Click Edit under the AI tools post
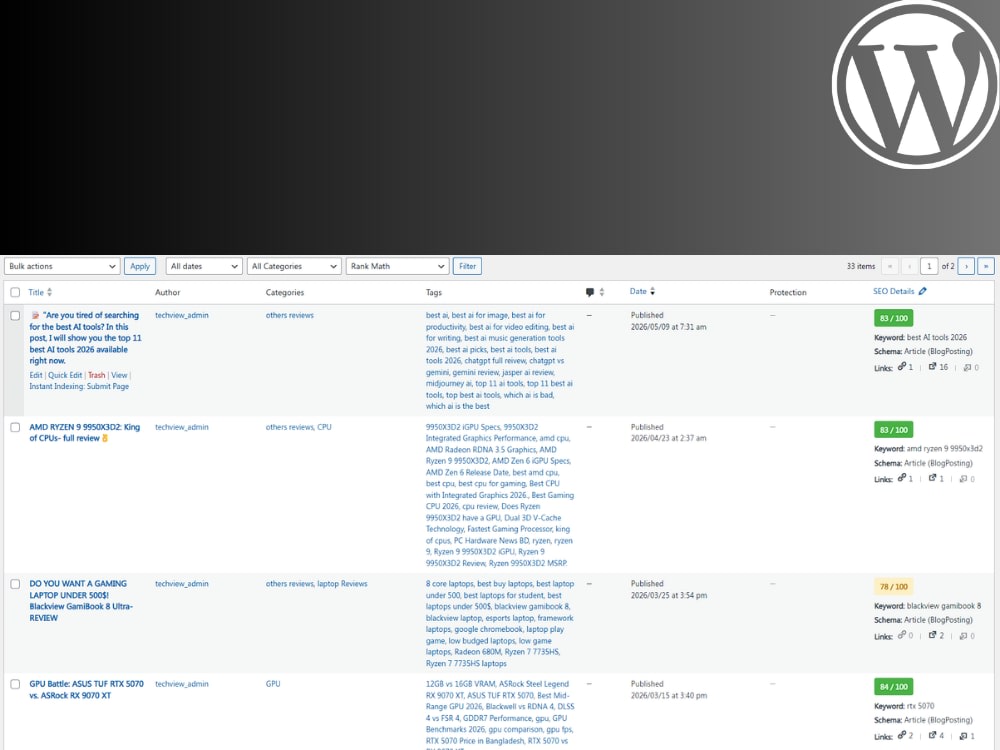 [36, 375]
